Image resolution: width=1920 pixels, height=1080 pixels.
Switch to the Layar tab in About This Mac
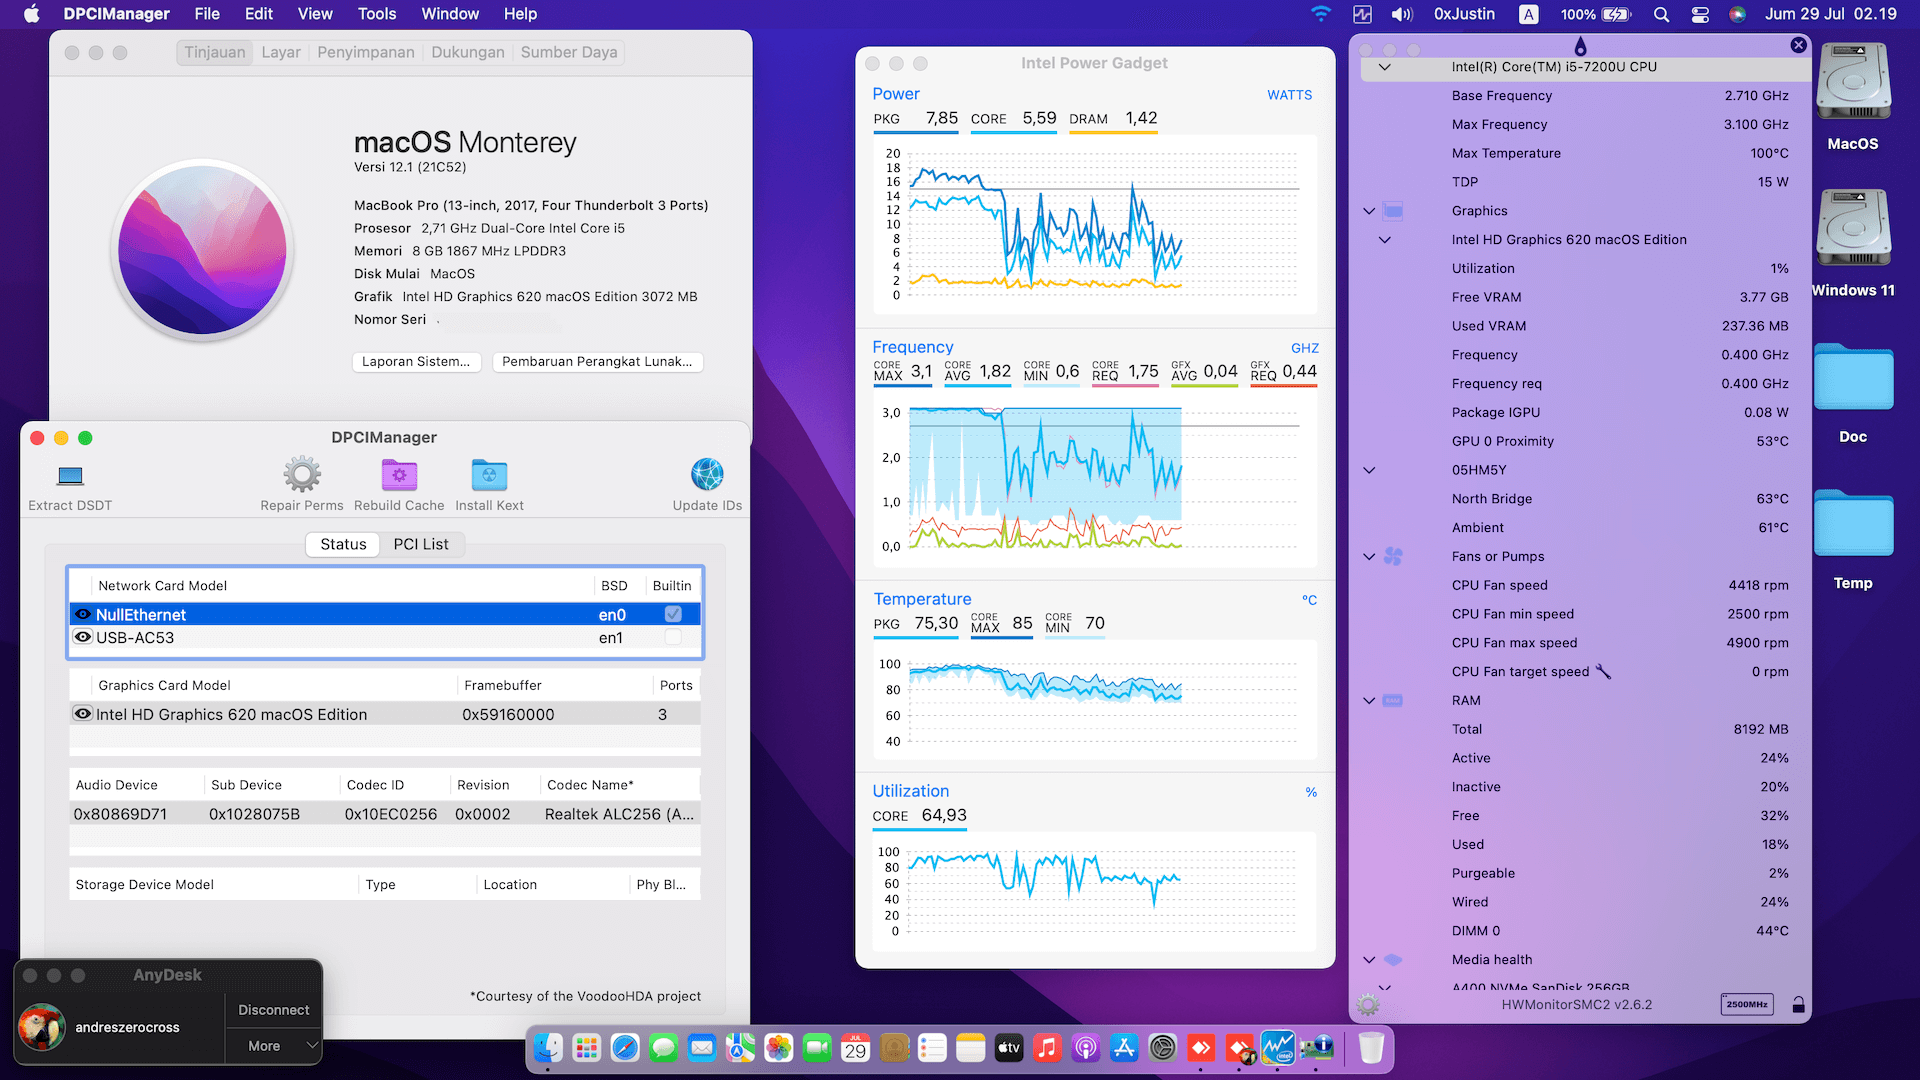(x=281, y=52)
